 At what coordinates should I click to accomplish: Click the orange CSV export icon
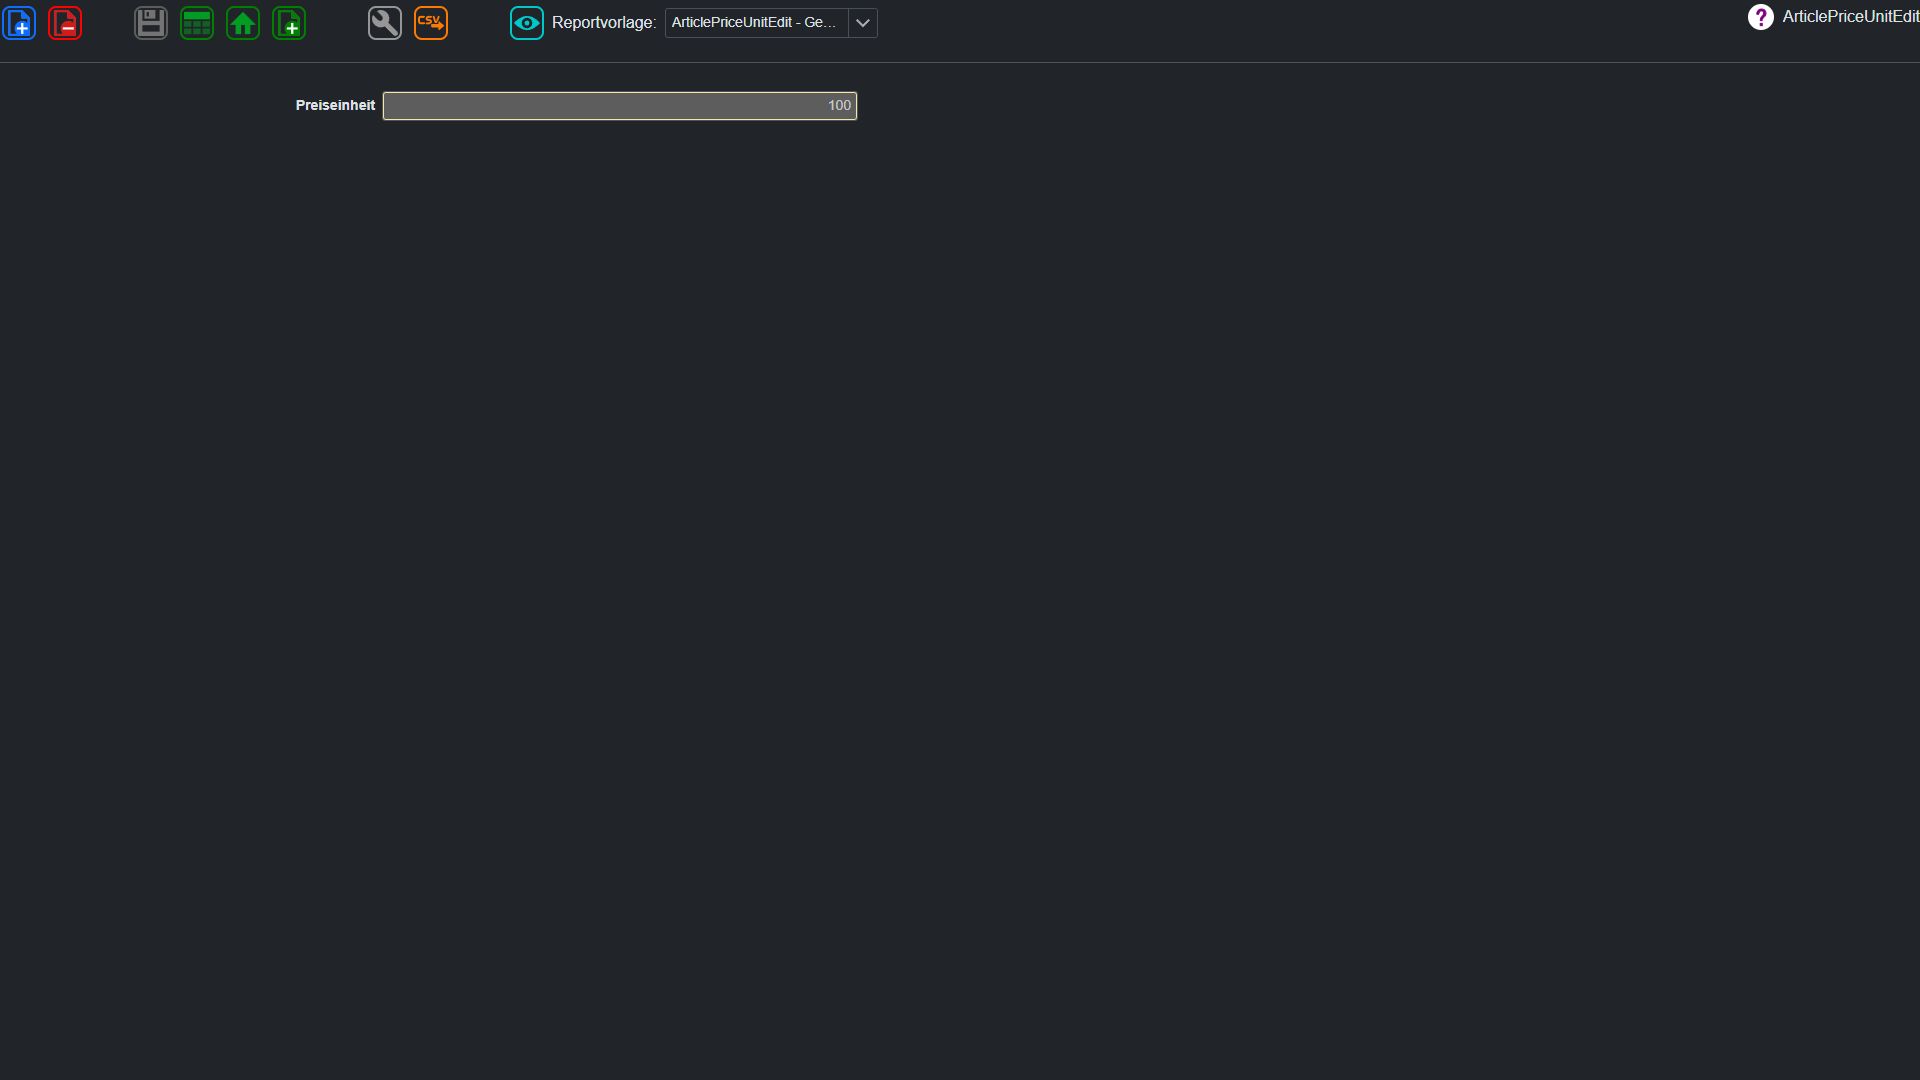coord(431,23)
